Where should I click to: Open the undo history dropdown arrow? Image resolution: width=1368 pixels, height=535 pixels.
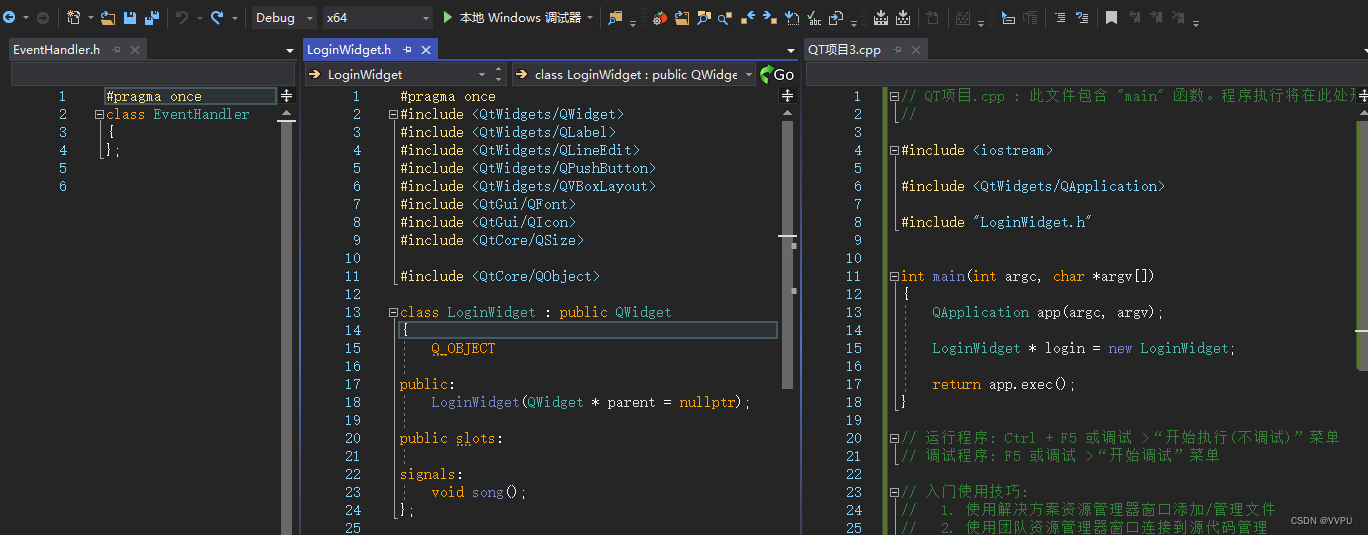[x=199, y=18]
